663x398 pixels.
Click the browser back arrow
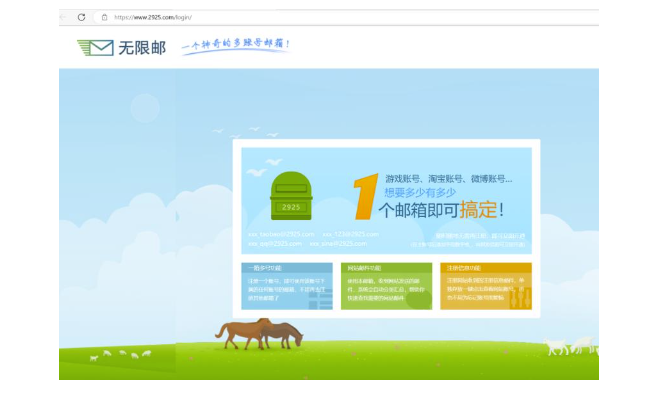(63, 17)
